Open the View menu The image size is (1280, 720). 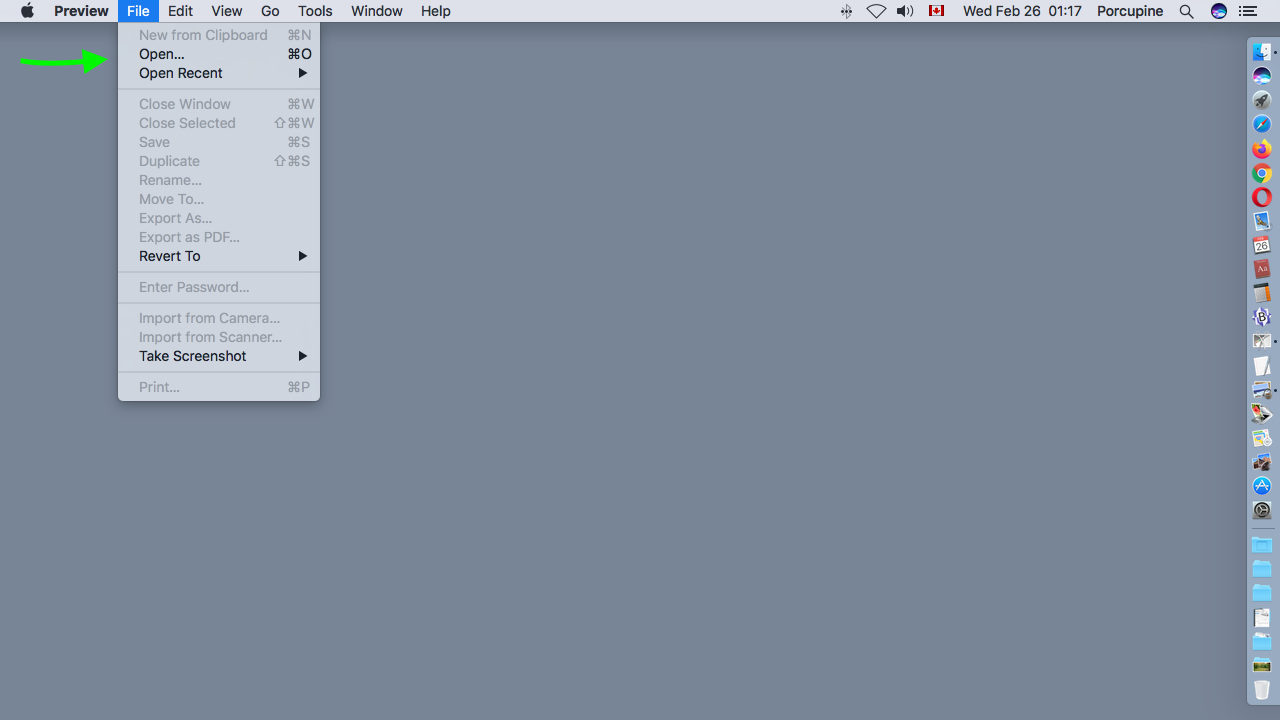226,11
